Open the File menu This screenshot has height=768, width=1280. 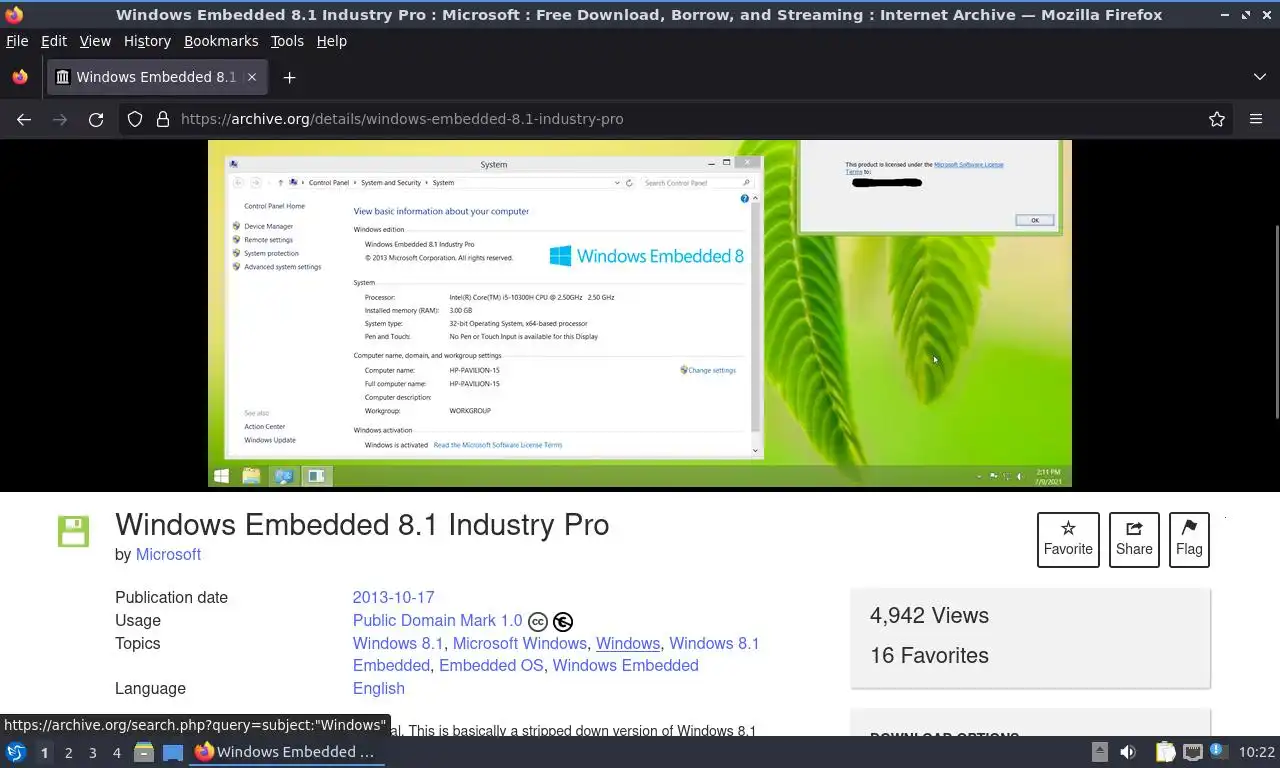click(x=17, y=41)
